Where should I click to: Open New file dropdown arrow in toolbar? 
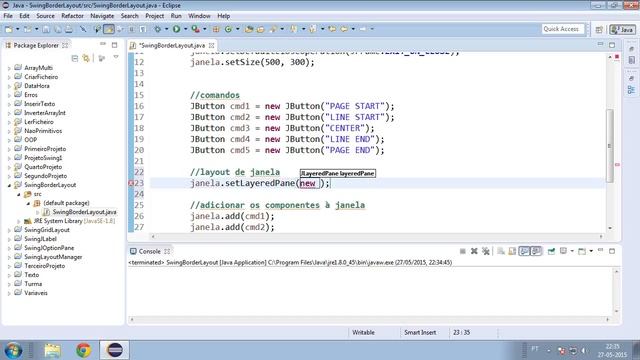click(17, 29)
